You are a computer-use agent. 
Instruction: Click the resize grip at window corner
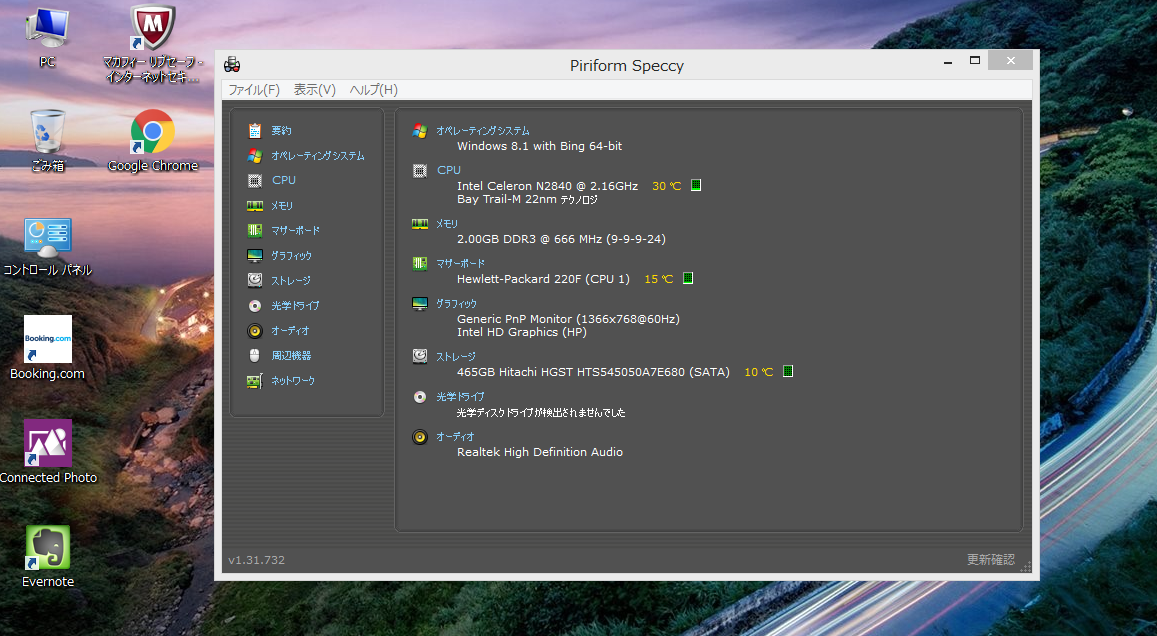click(1026, 567)
